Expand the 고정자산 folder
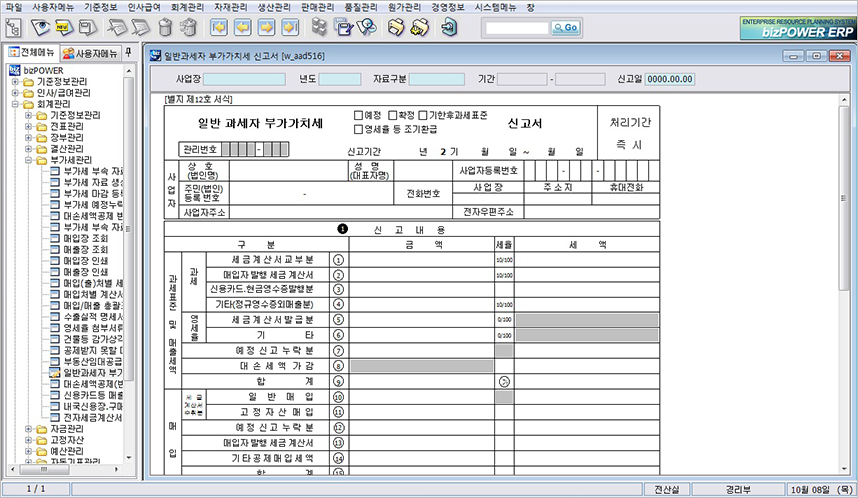 (x=28, y=440)
